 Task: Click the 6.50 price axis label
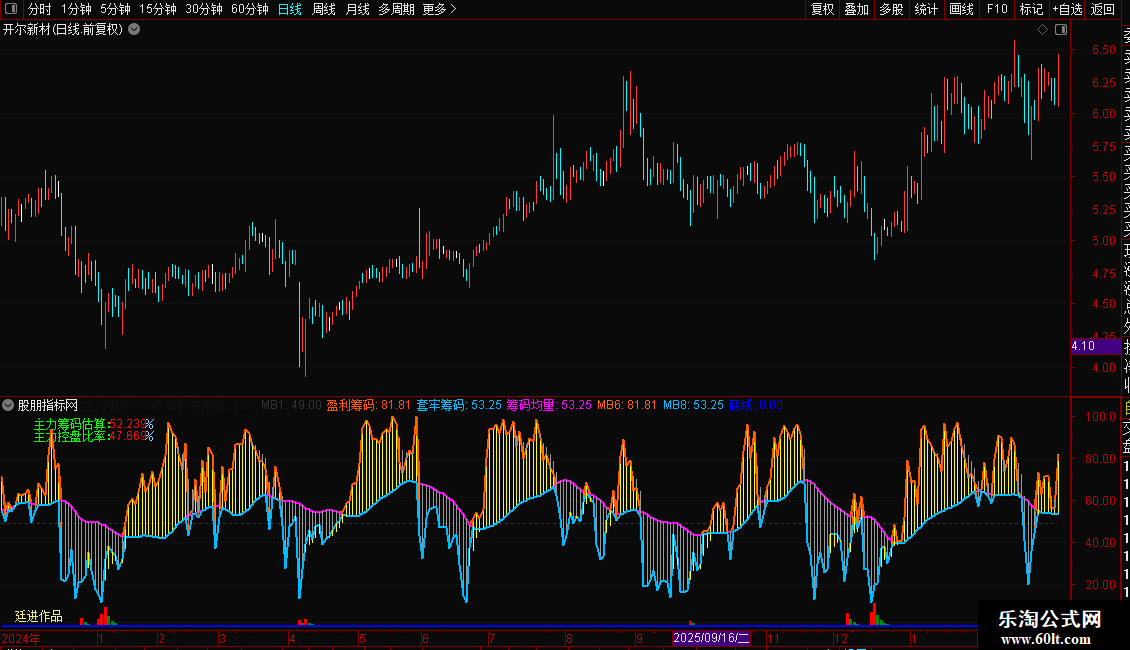point(1103,50)
